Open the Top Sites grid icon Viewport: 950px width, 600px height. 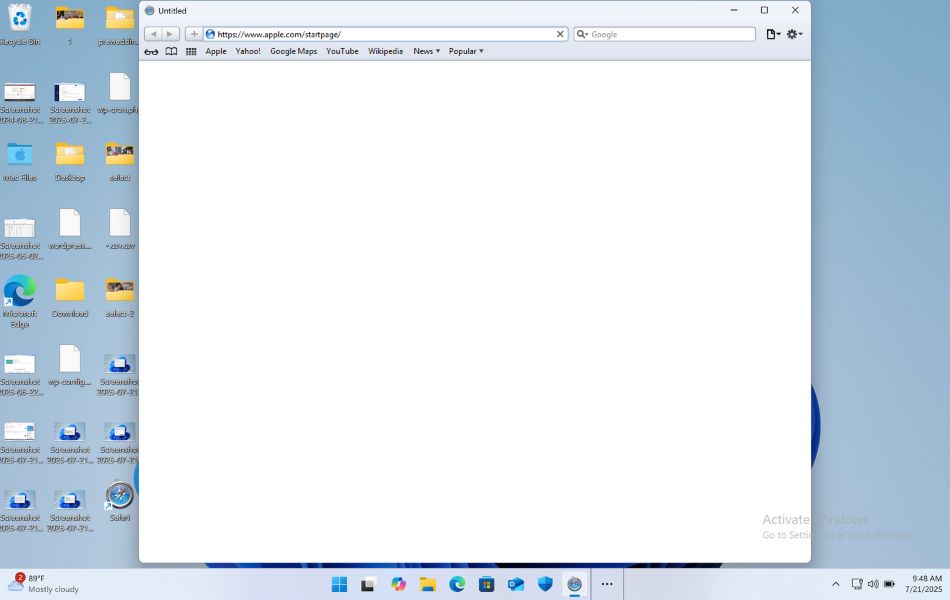pyautogui.click(x=191, y=51)
